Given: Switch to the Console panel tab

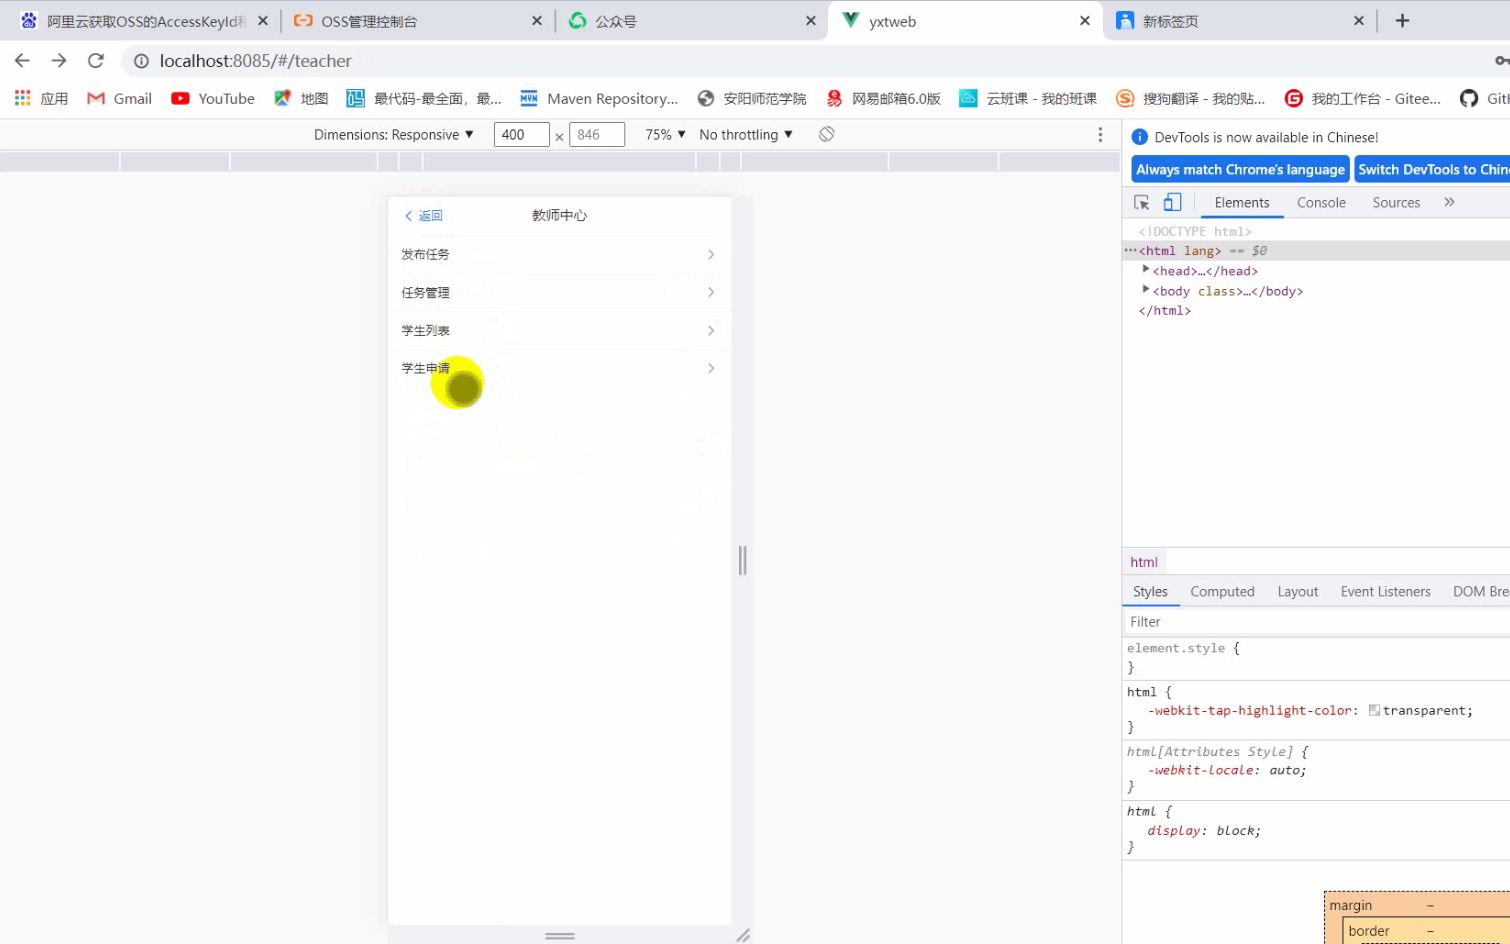Looking at the screenshot, I should click(x=1321, y=202).
